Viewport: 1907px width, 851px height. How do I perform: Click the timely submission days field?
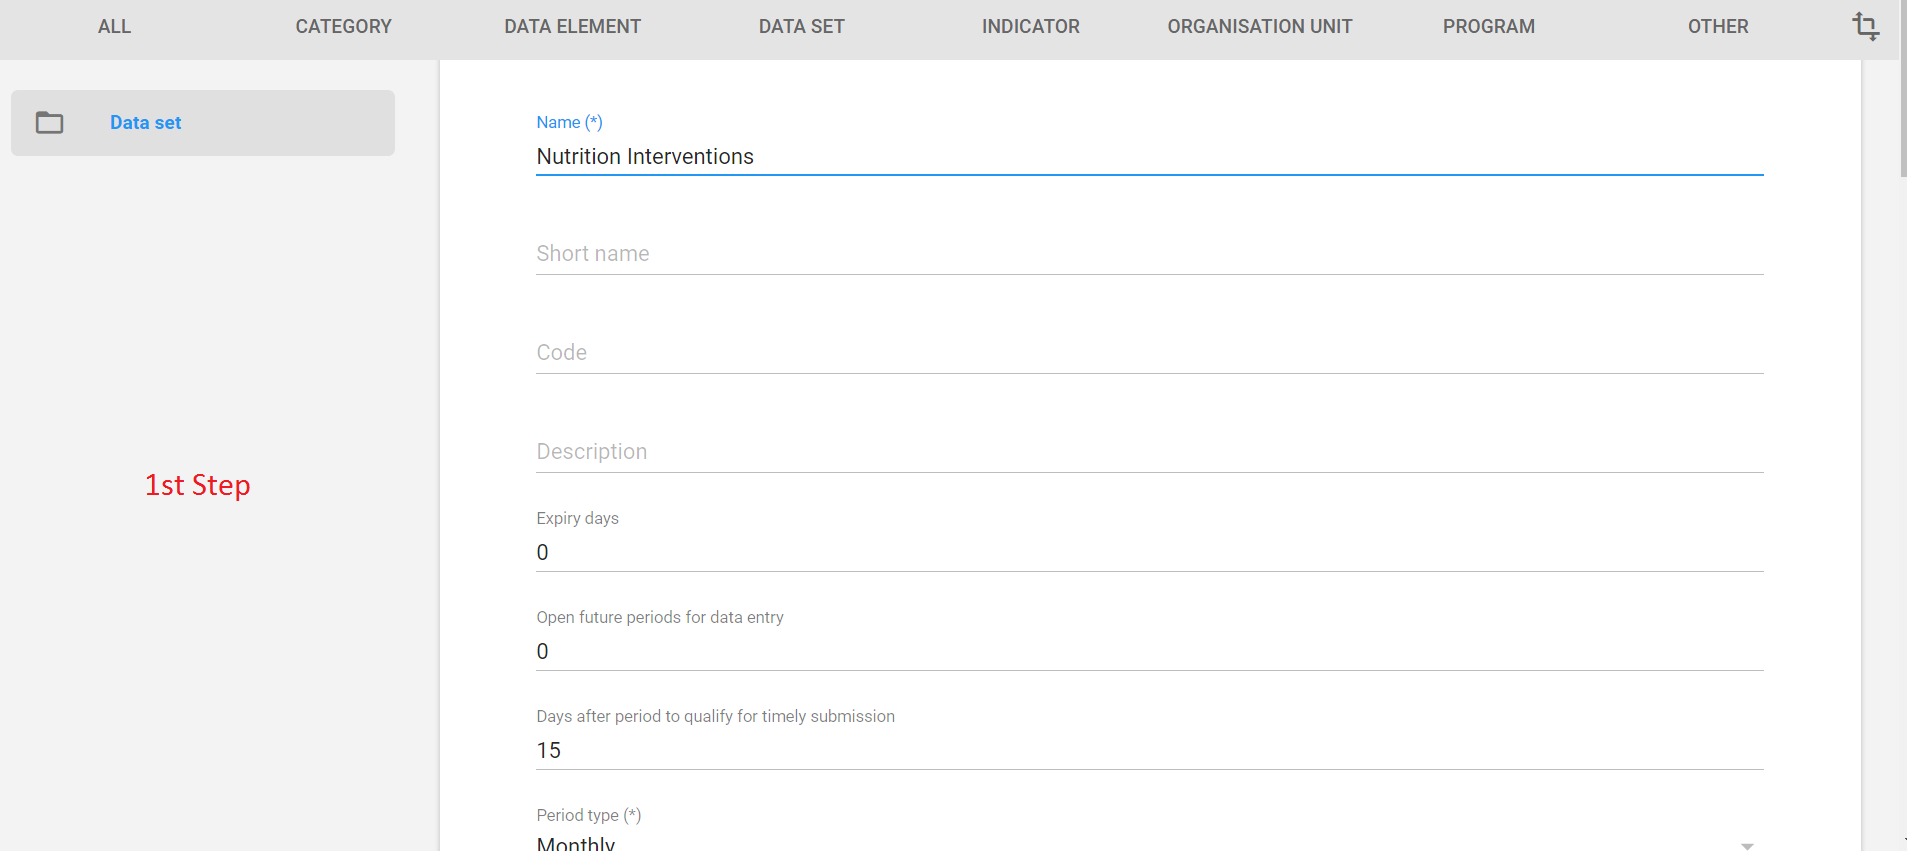point(1148,751)
